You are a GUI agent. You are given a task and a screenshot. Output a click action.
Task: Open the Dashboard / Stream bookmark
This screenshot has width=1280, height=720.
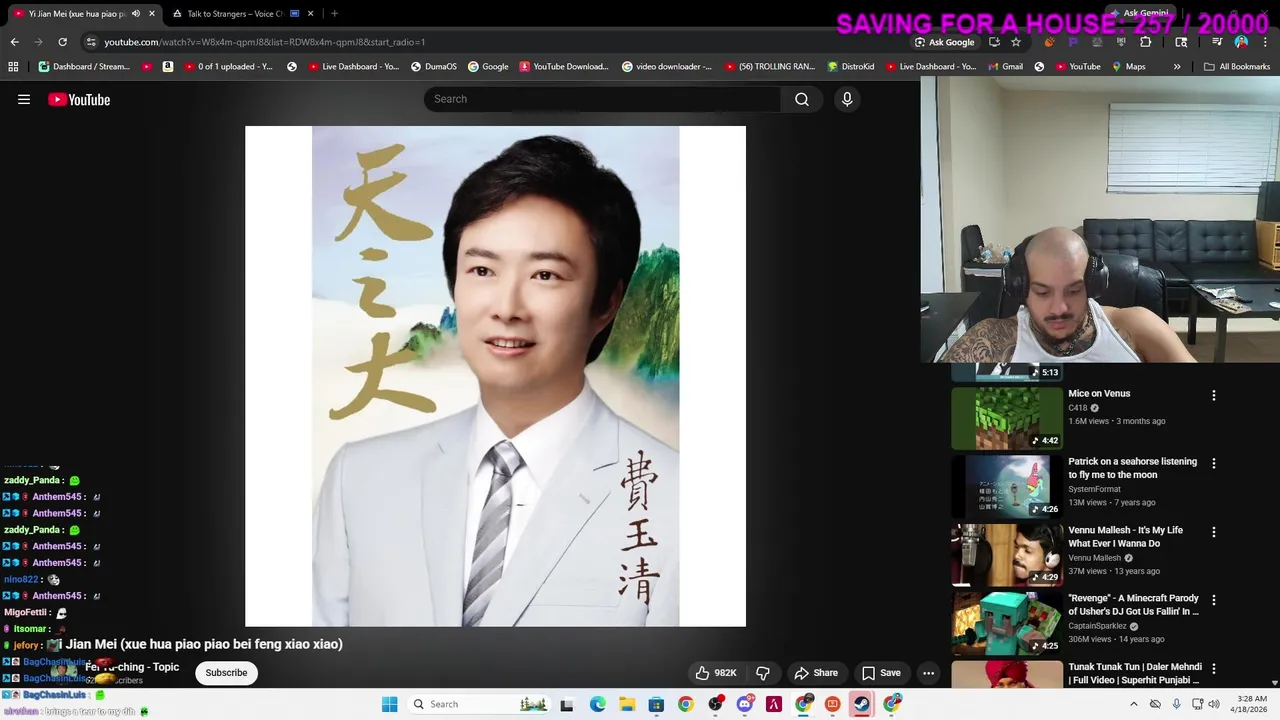pos(84,67)
